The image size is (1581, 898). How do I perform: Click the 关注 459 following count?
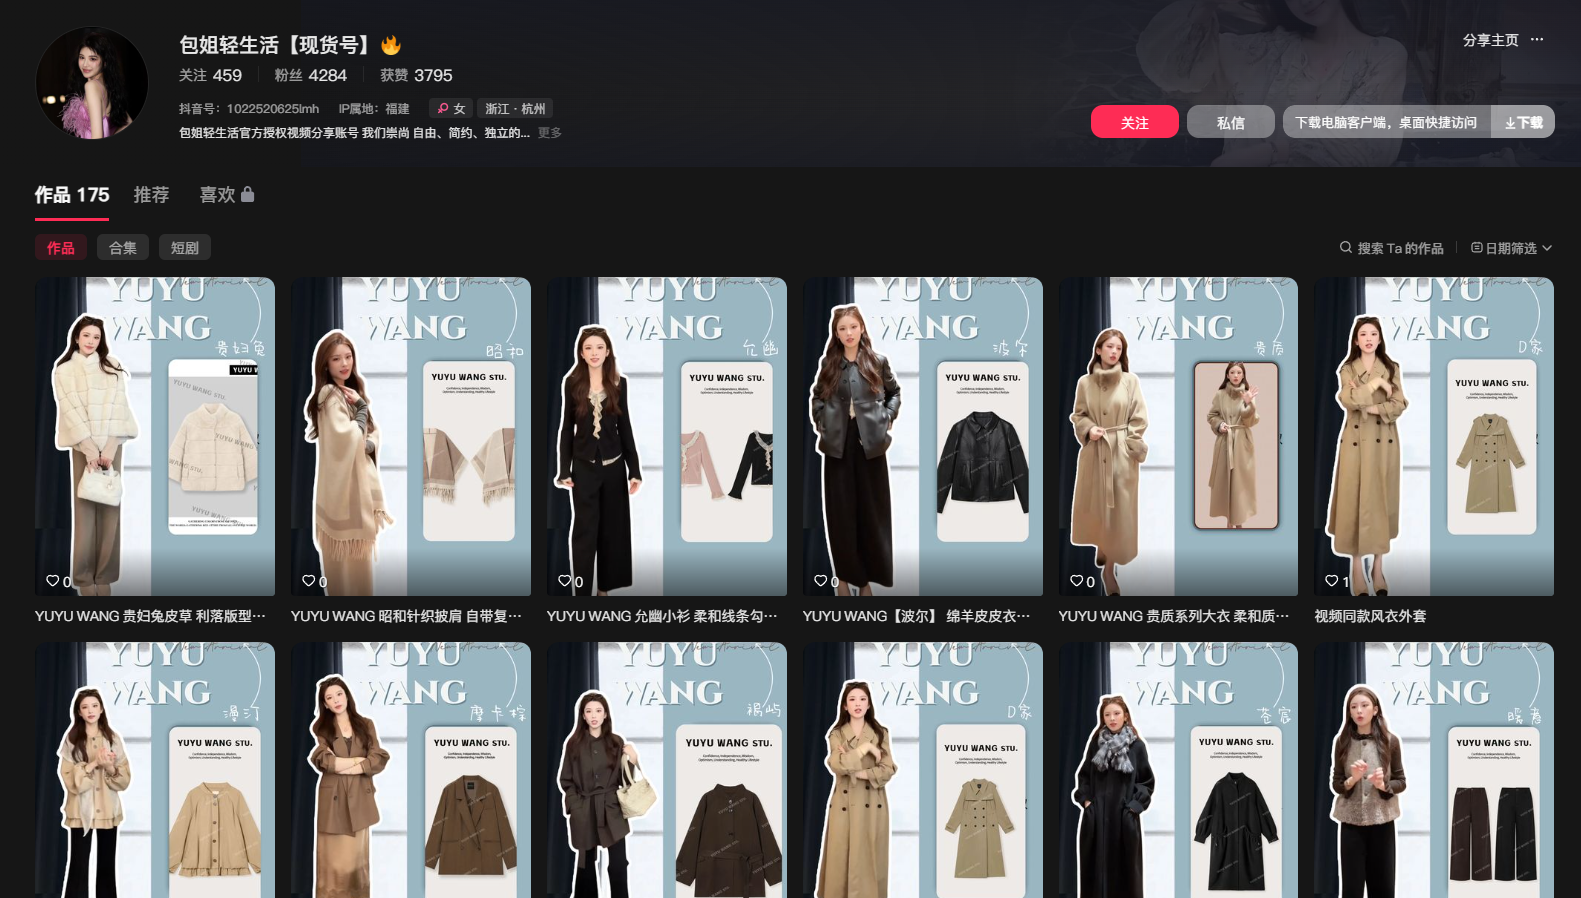(x=210, y=75)
